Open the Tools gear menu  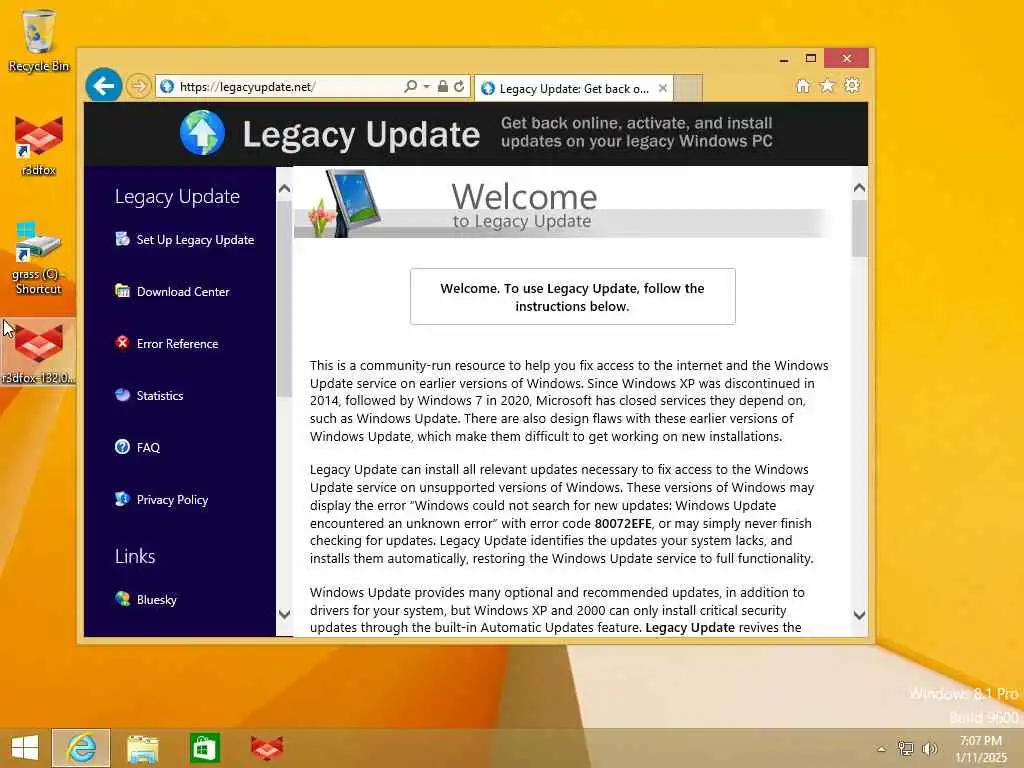(x=852, y=86)
